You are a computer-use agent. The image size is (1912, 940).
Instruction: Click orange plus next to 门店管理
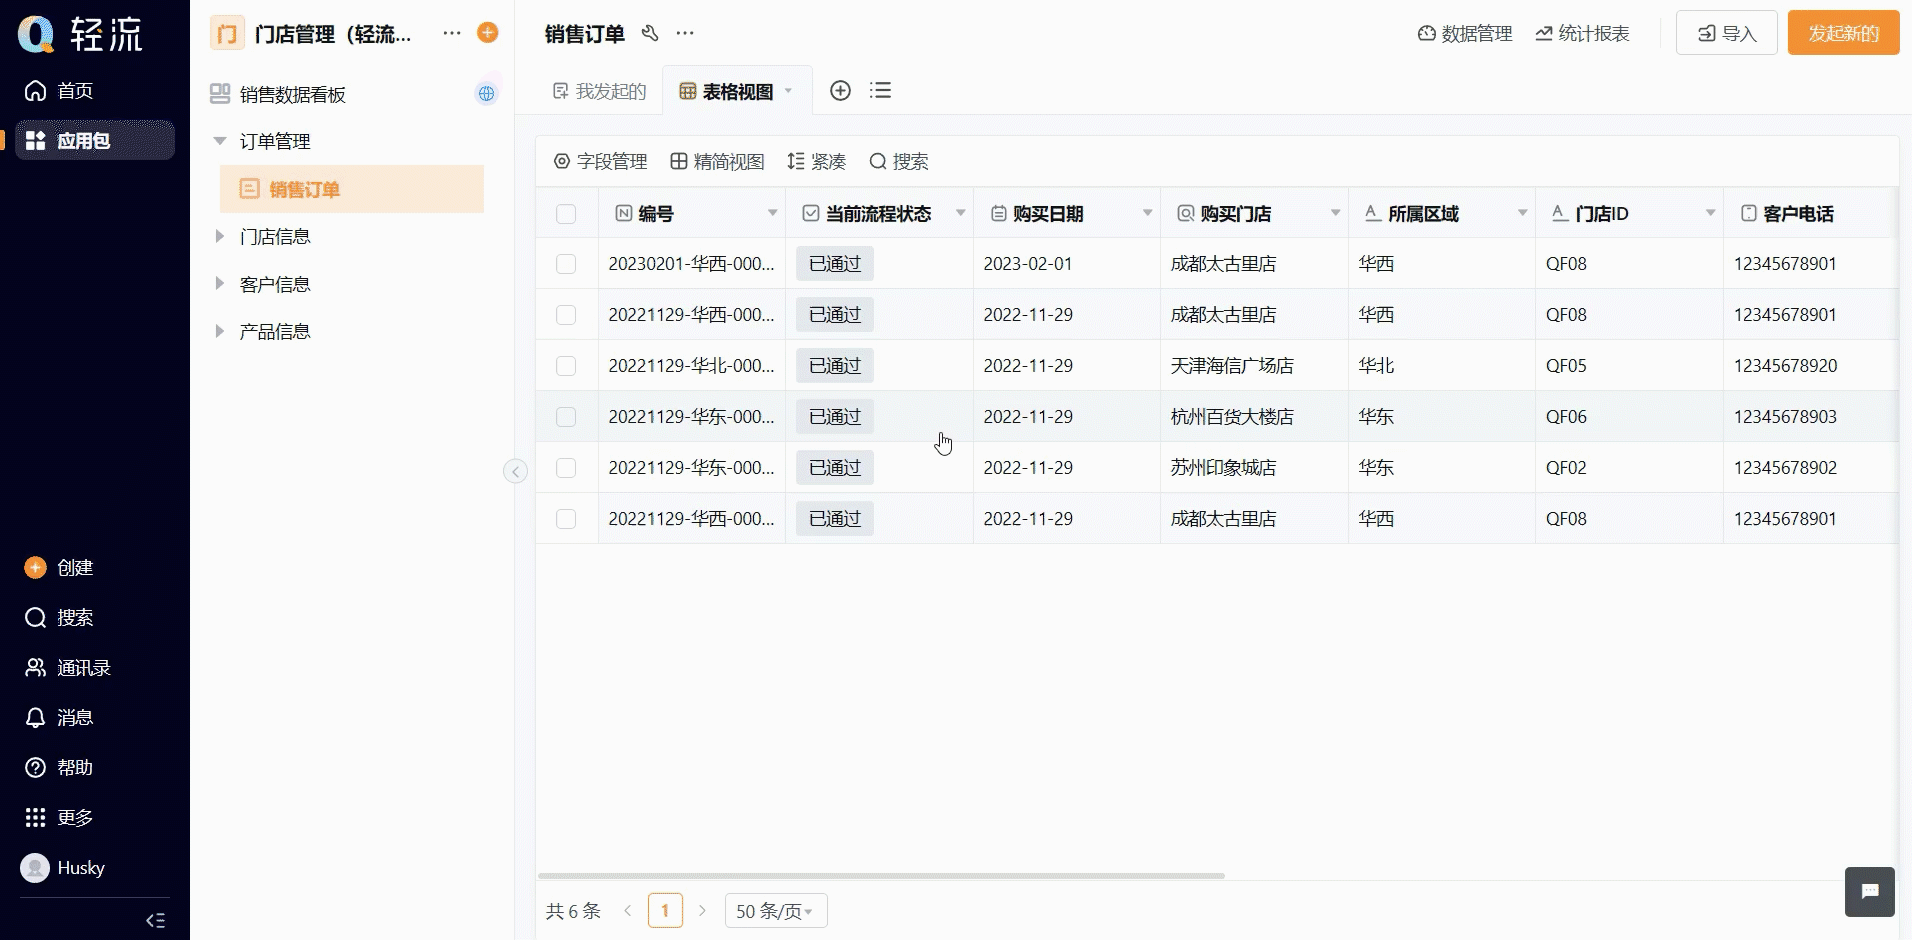pyautogui.click(x=488, y=33)
